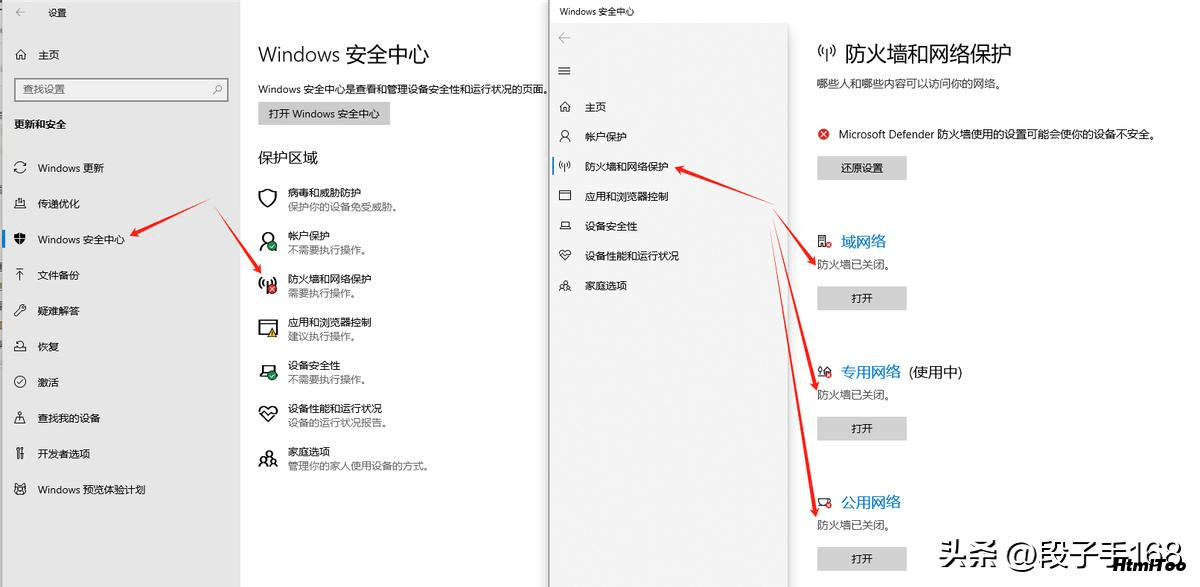1200x587 pixels.
Task: Click red error icon beside Microsoft Defender warning
Action: (824, 134)
